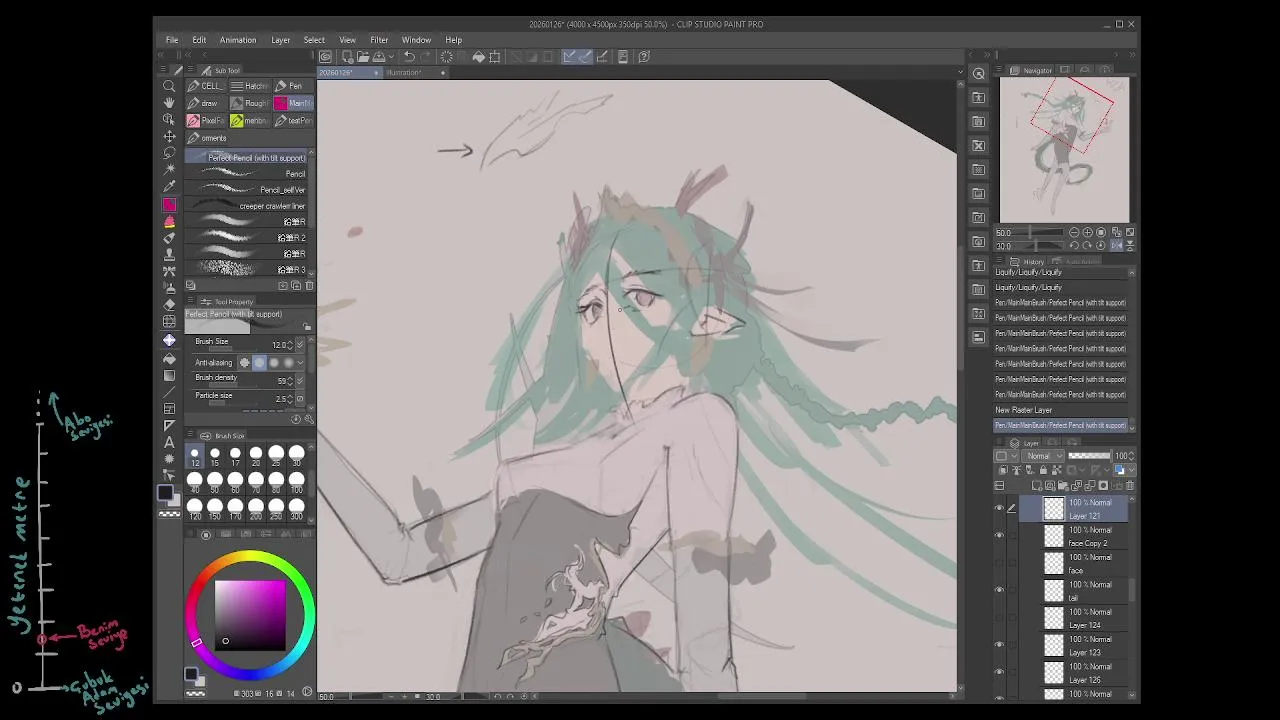
Task: Open Brush density dynamics dropdown button
Action: point(300,381)
